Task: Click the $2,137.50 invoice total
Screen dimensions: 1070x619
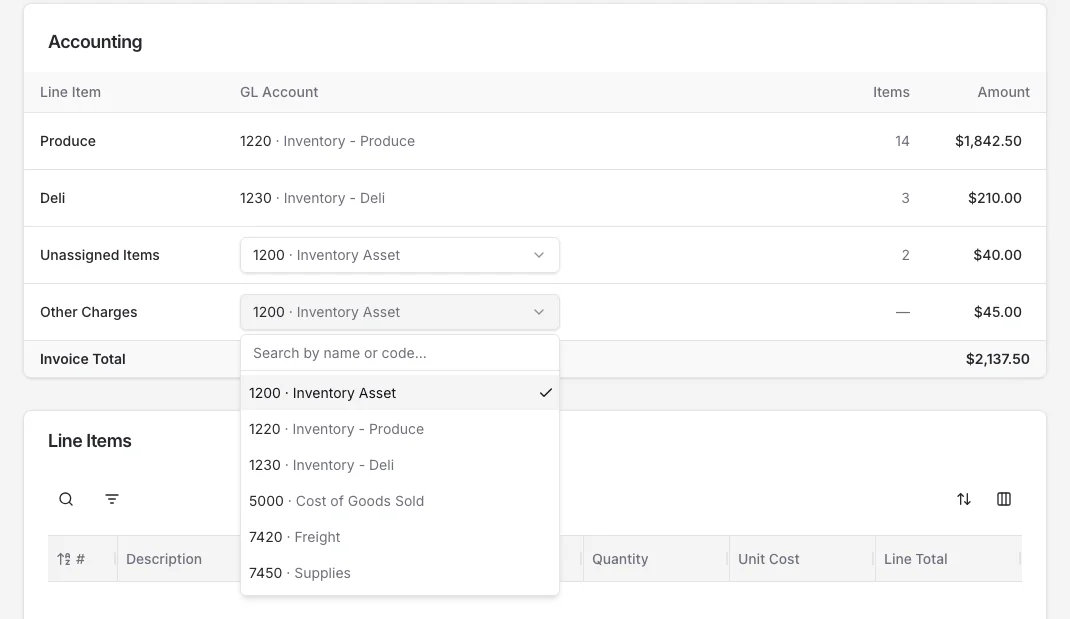Action: (x=998, y=359)
